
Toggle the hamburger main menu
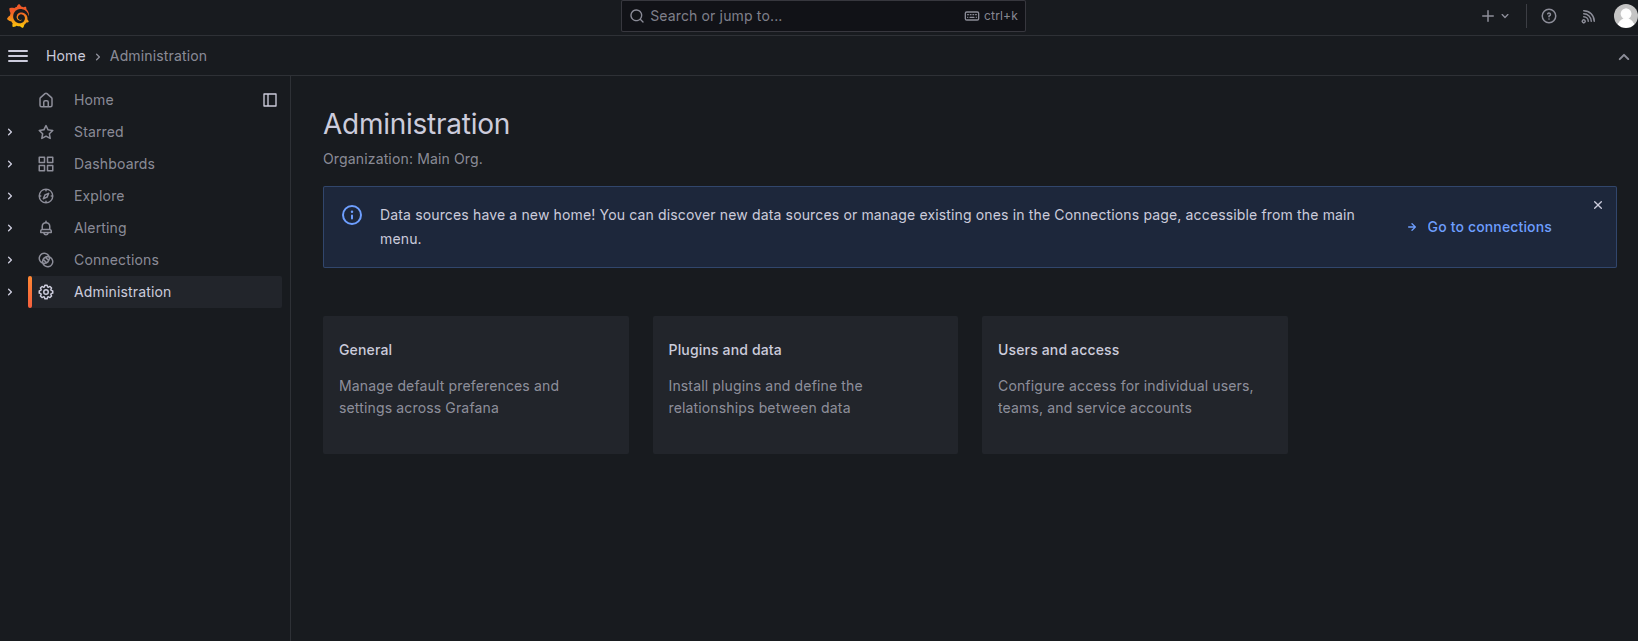(x=18, y=56)
